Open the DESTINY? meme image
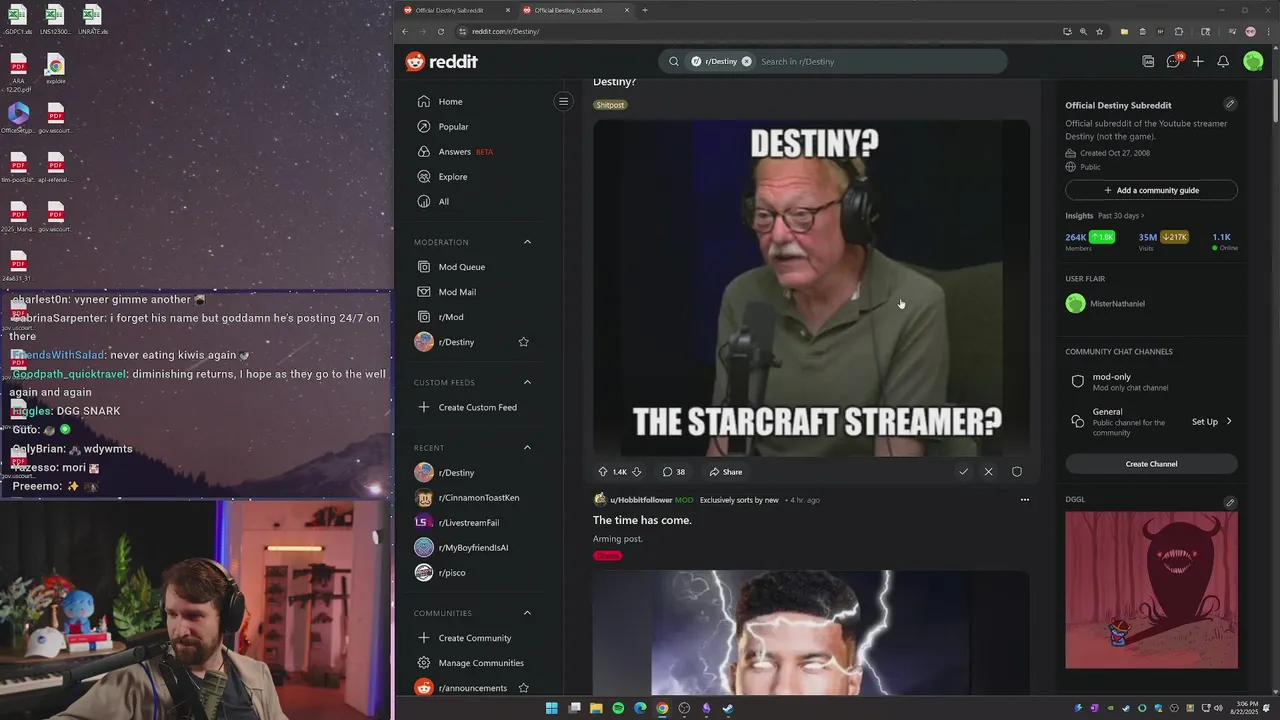 (x=811, y=288)
